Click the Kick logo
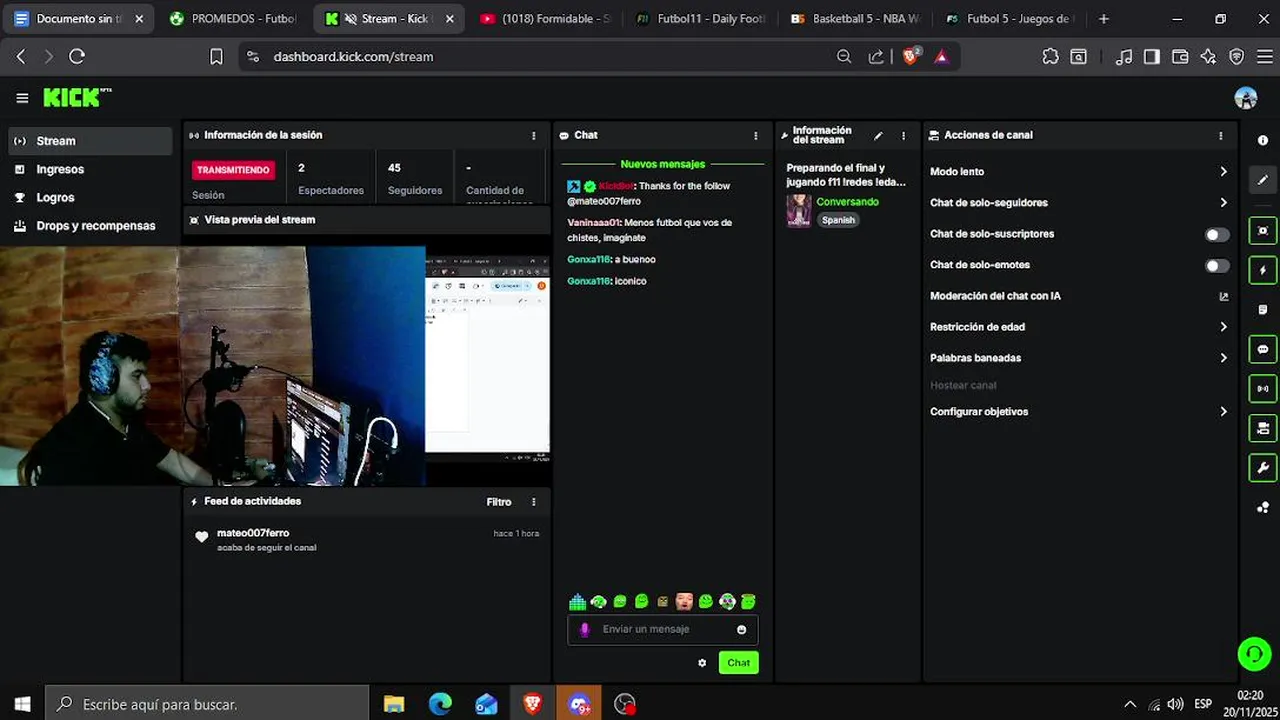Image resolution: width=1280 pixels, height=720 pixels. pyautogui.click(x=76, y=97)
